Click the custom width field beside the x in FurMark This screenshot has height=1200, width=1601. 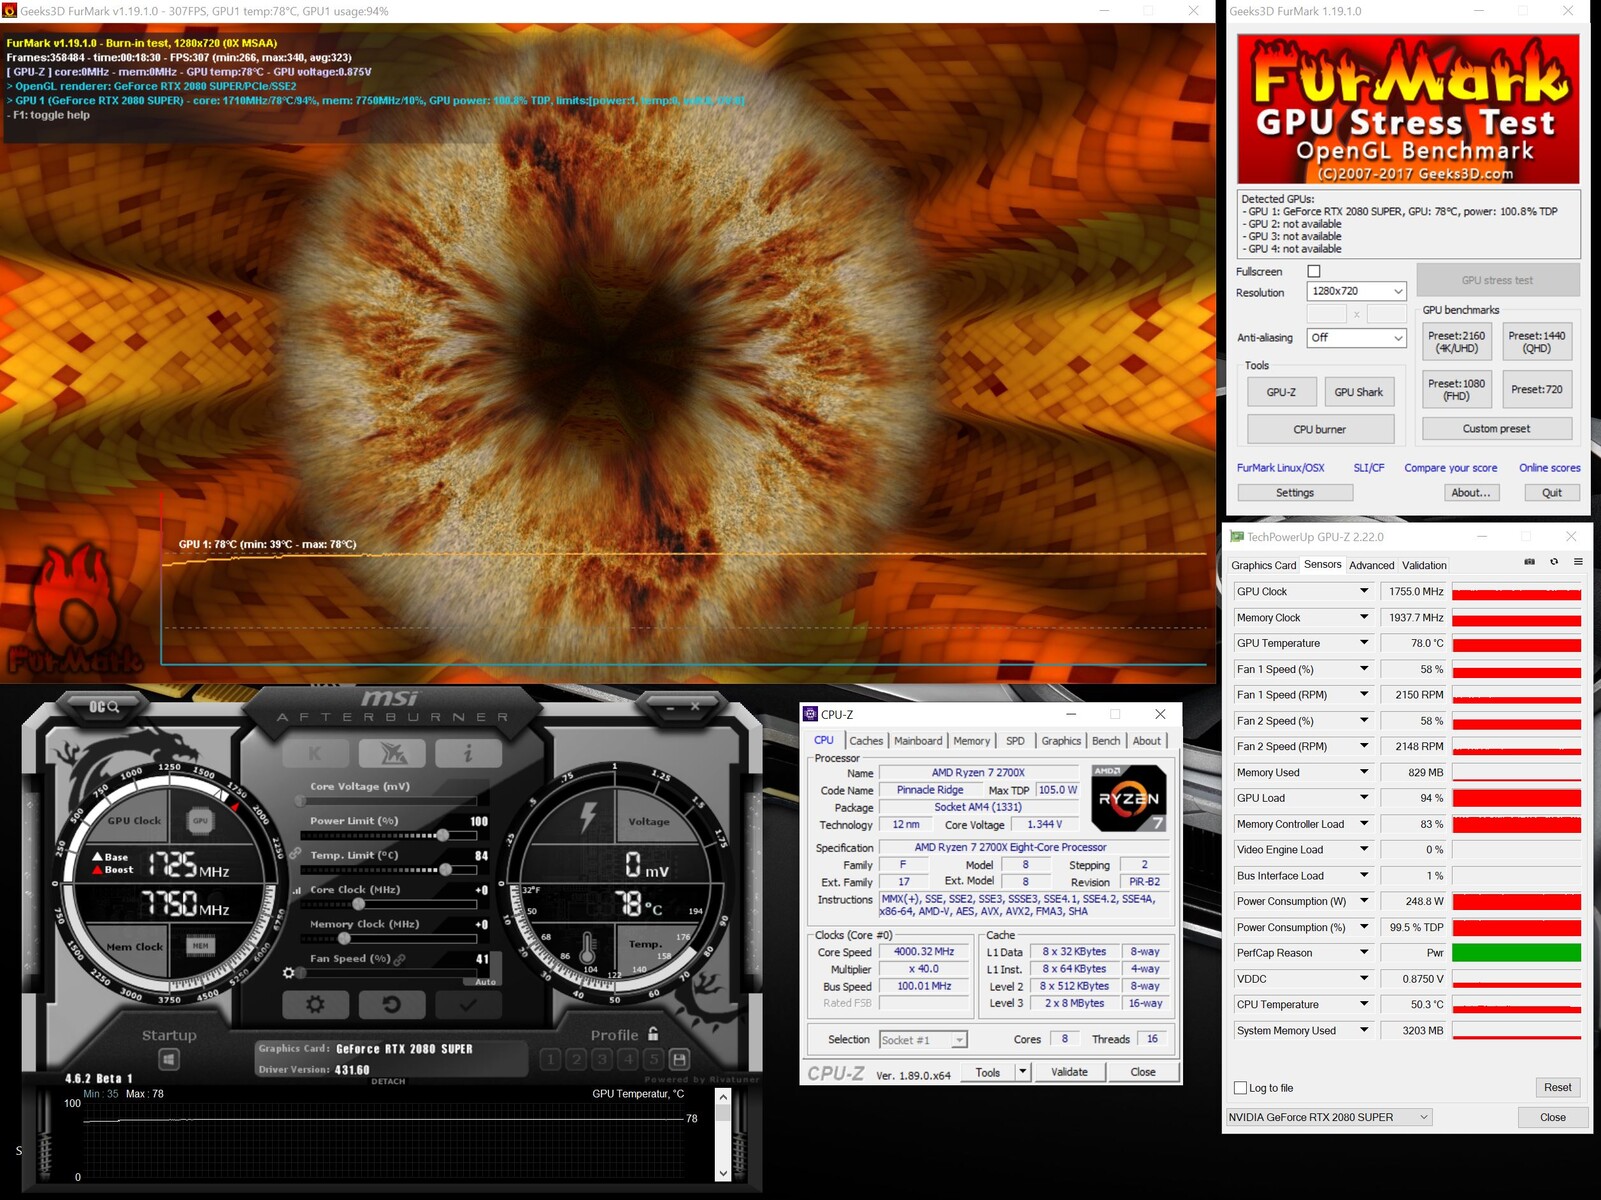(x=1327, y=314)
